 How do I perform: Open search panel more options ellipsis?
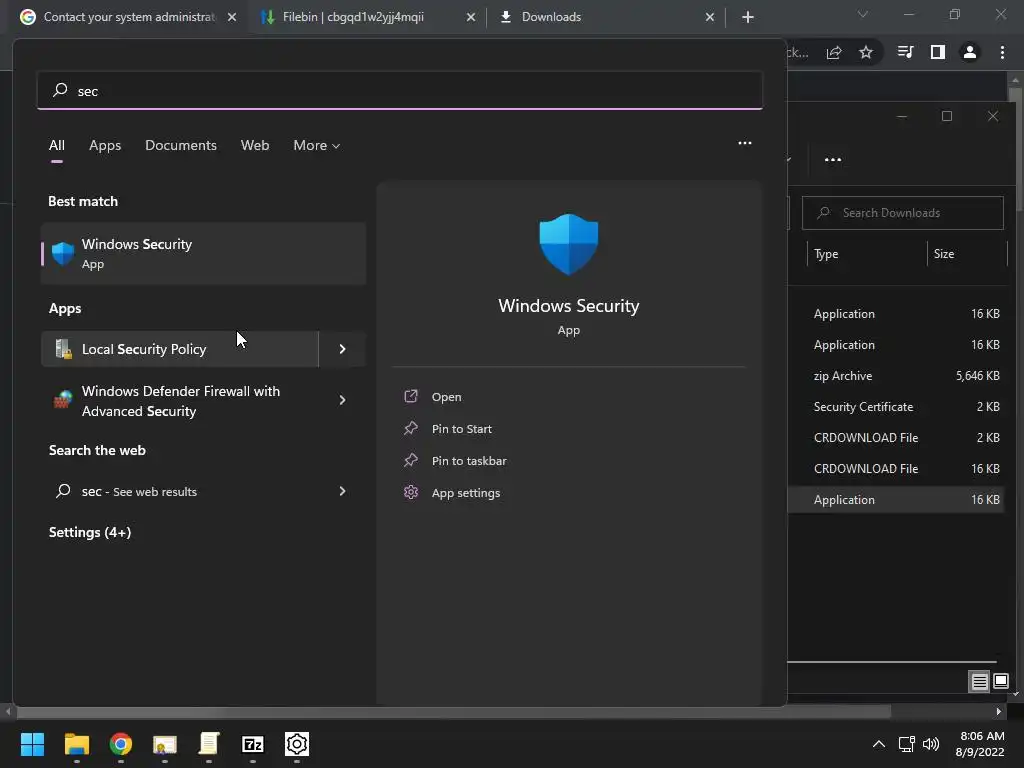744,143
